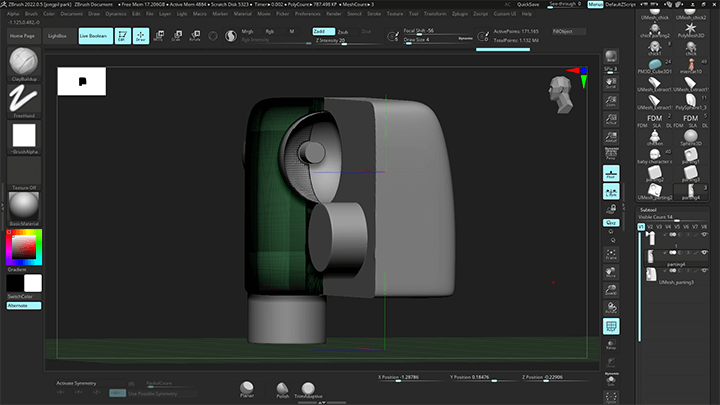
Task: Open the Texture Off selector
Action: point(24,171)
